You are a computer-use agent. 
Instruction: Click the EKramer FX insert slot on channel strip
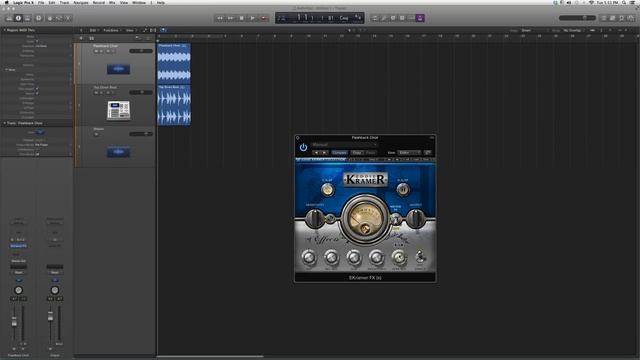[18, 246]
